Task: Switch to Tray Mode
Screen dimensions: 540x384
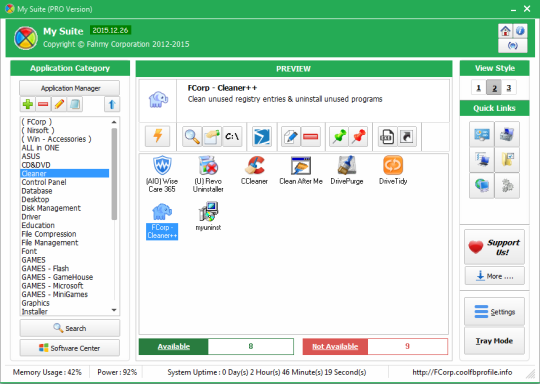Action: pos(495,341)
